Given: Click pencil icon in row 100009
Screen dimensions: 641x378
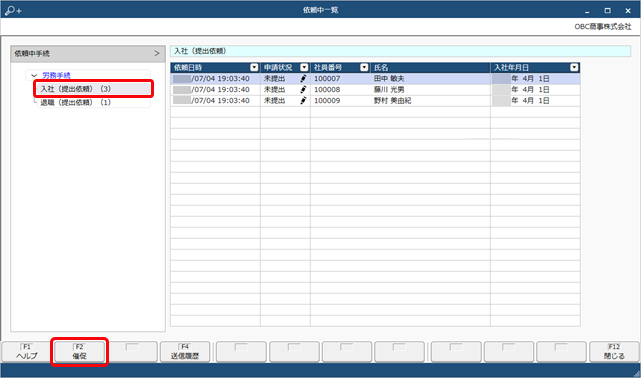Looking at the screenshot, I should click(x=303, y=101).
